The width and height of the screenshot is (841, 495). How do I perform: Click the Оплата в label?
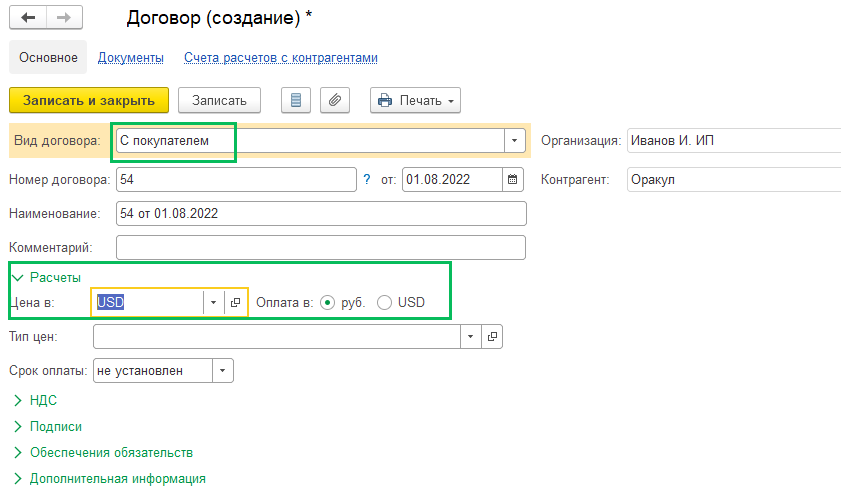click(285, 302)
